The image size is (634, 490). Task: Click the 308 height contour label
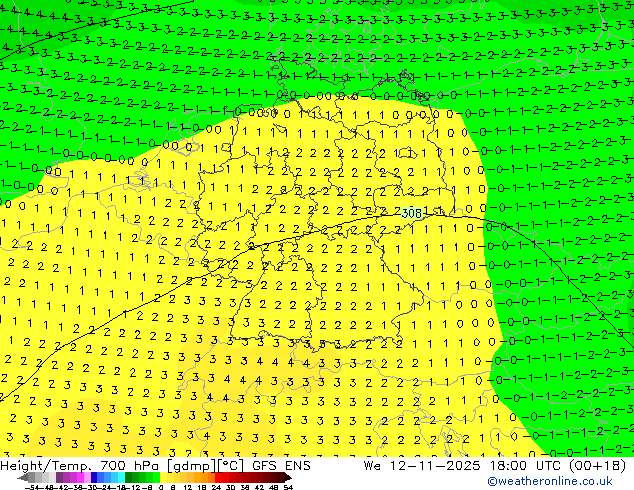412,213
